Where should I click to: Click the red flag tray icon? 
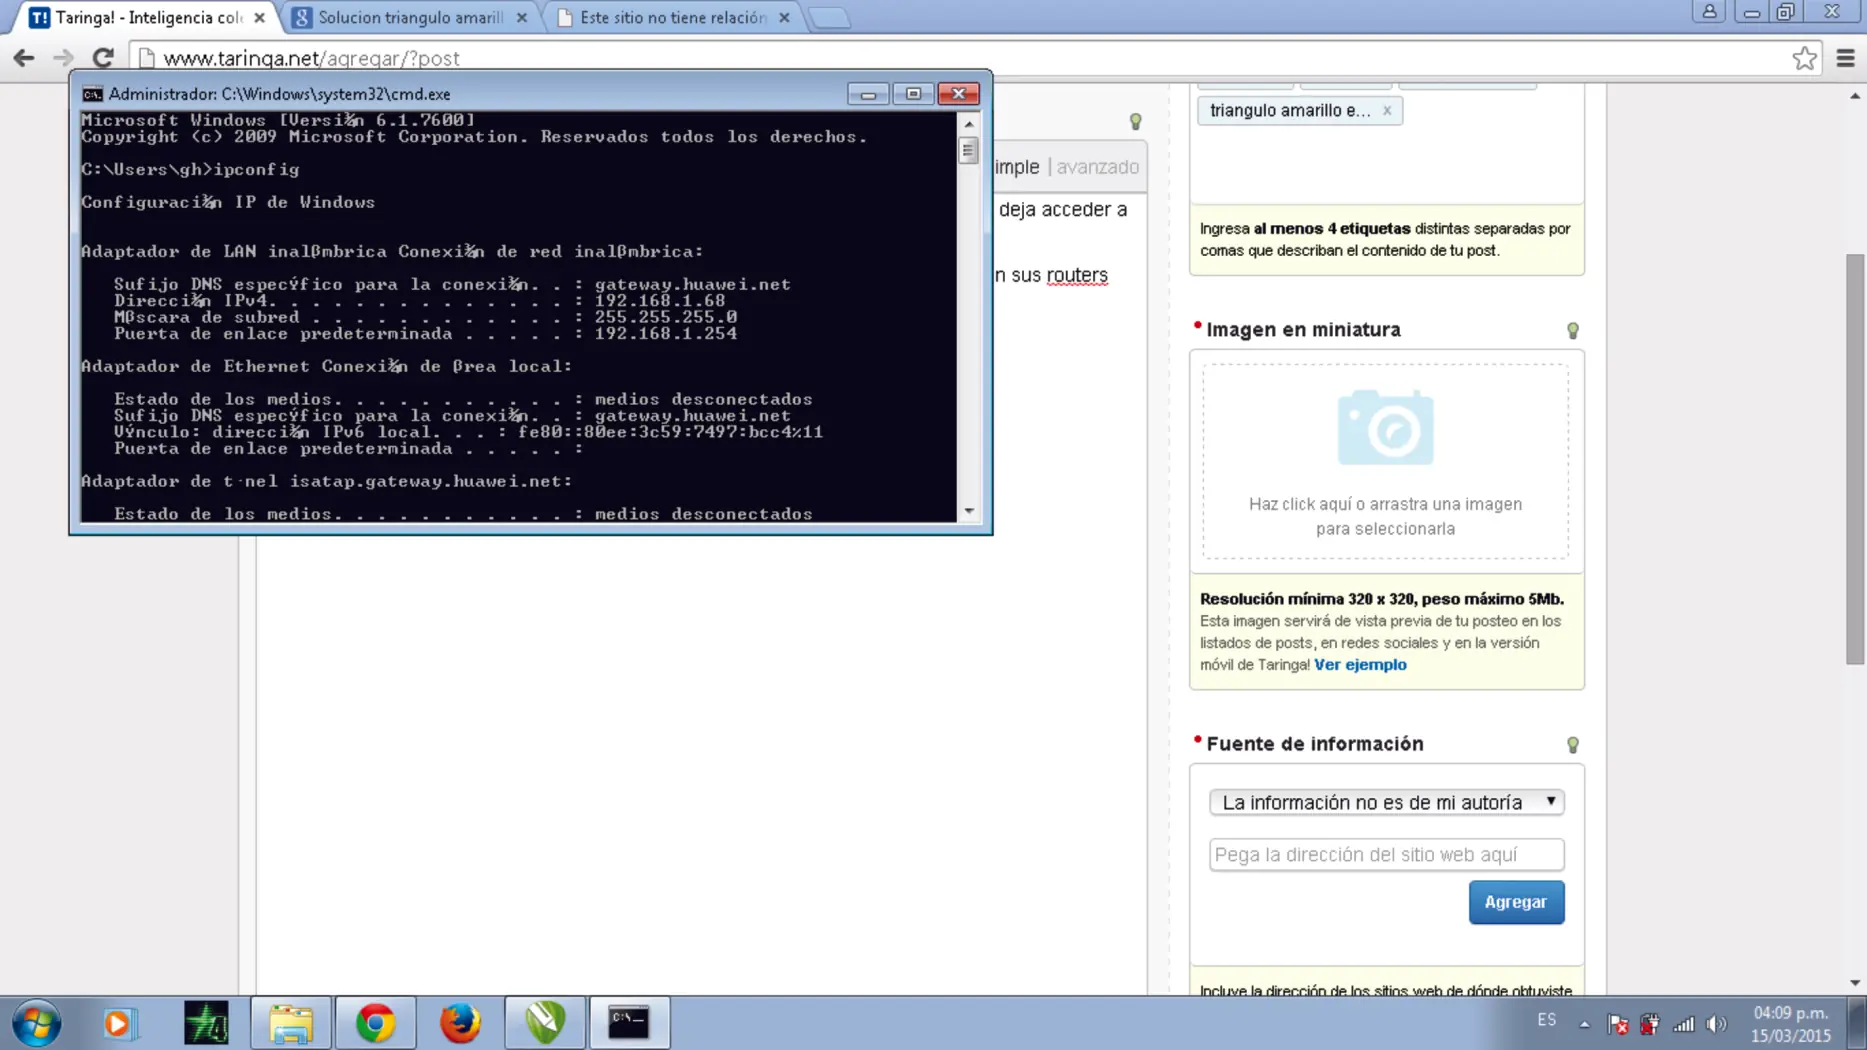click(x=1618, y=1024)
